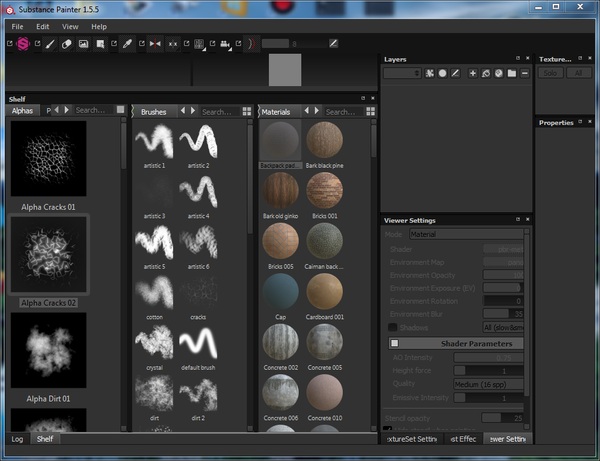The height and width of the screenshot is (461, 600).
Task: Switch to the Log tab
Action: (17, 438)
